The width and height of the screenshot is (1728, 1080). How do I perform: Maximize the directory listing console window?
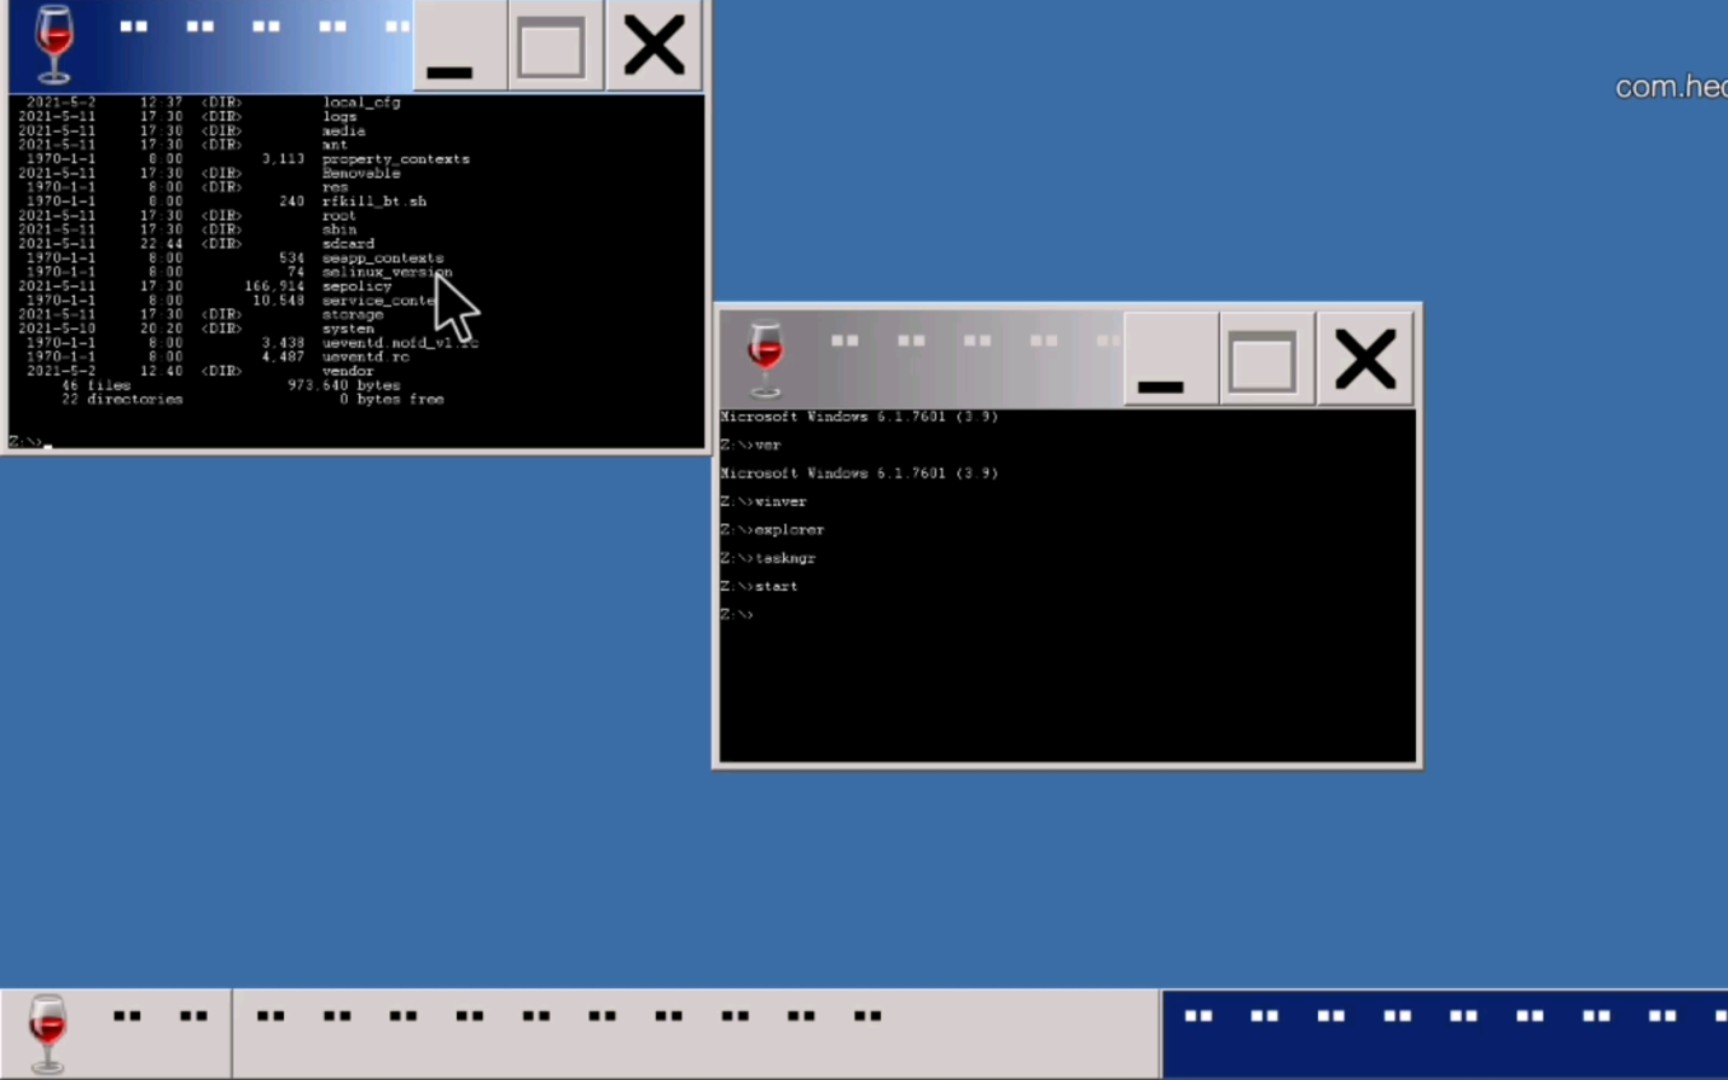click(x=555, y=46)
